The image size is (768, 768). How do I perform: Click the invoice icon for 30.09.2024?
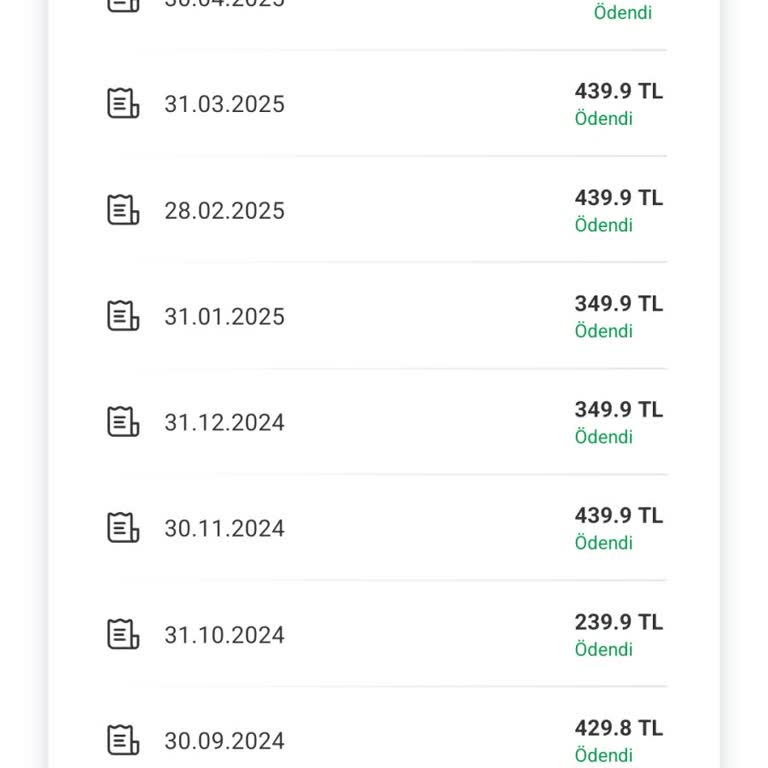[x=123, y=741]
